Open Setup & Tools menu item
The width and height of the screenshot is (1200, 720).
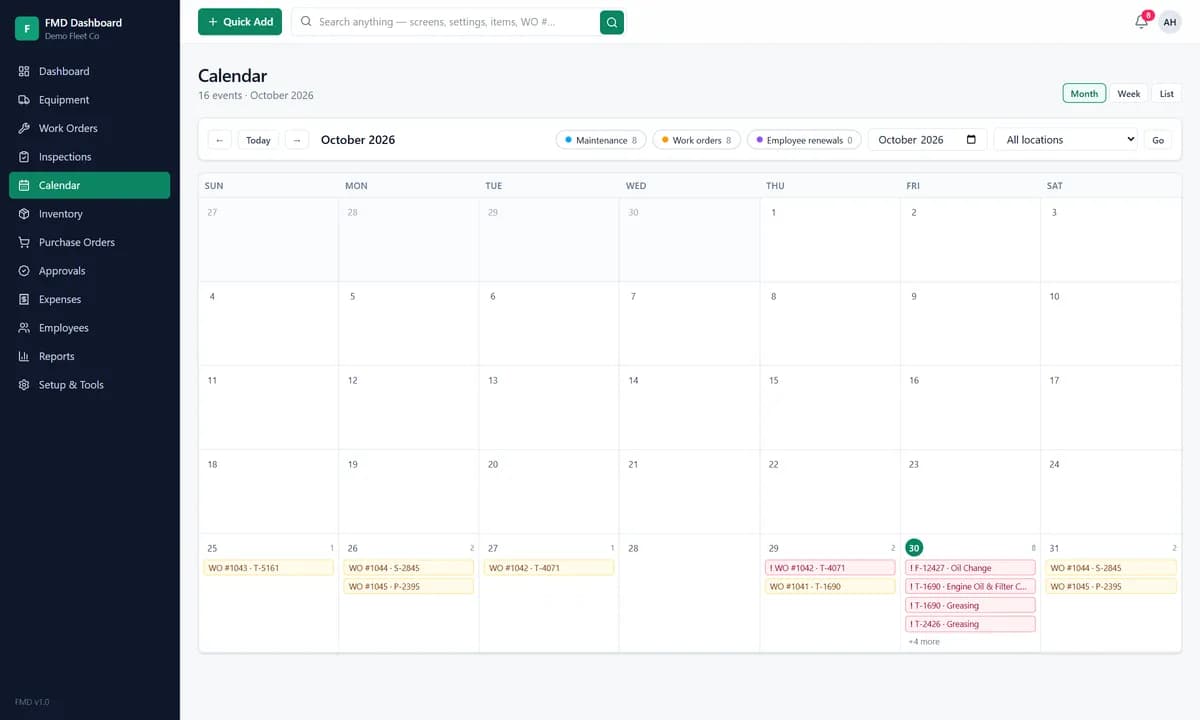90,385
